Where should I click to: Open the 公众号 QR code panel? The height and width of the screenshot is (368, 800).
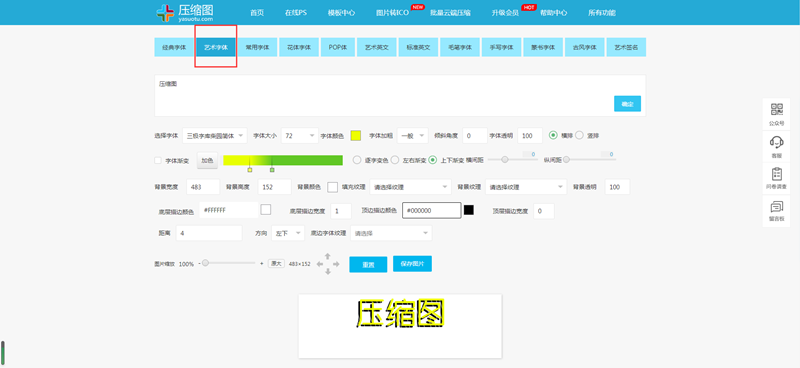[777, 113]
